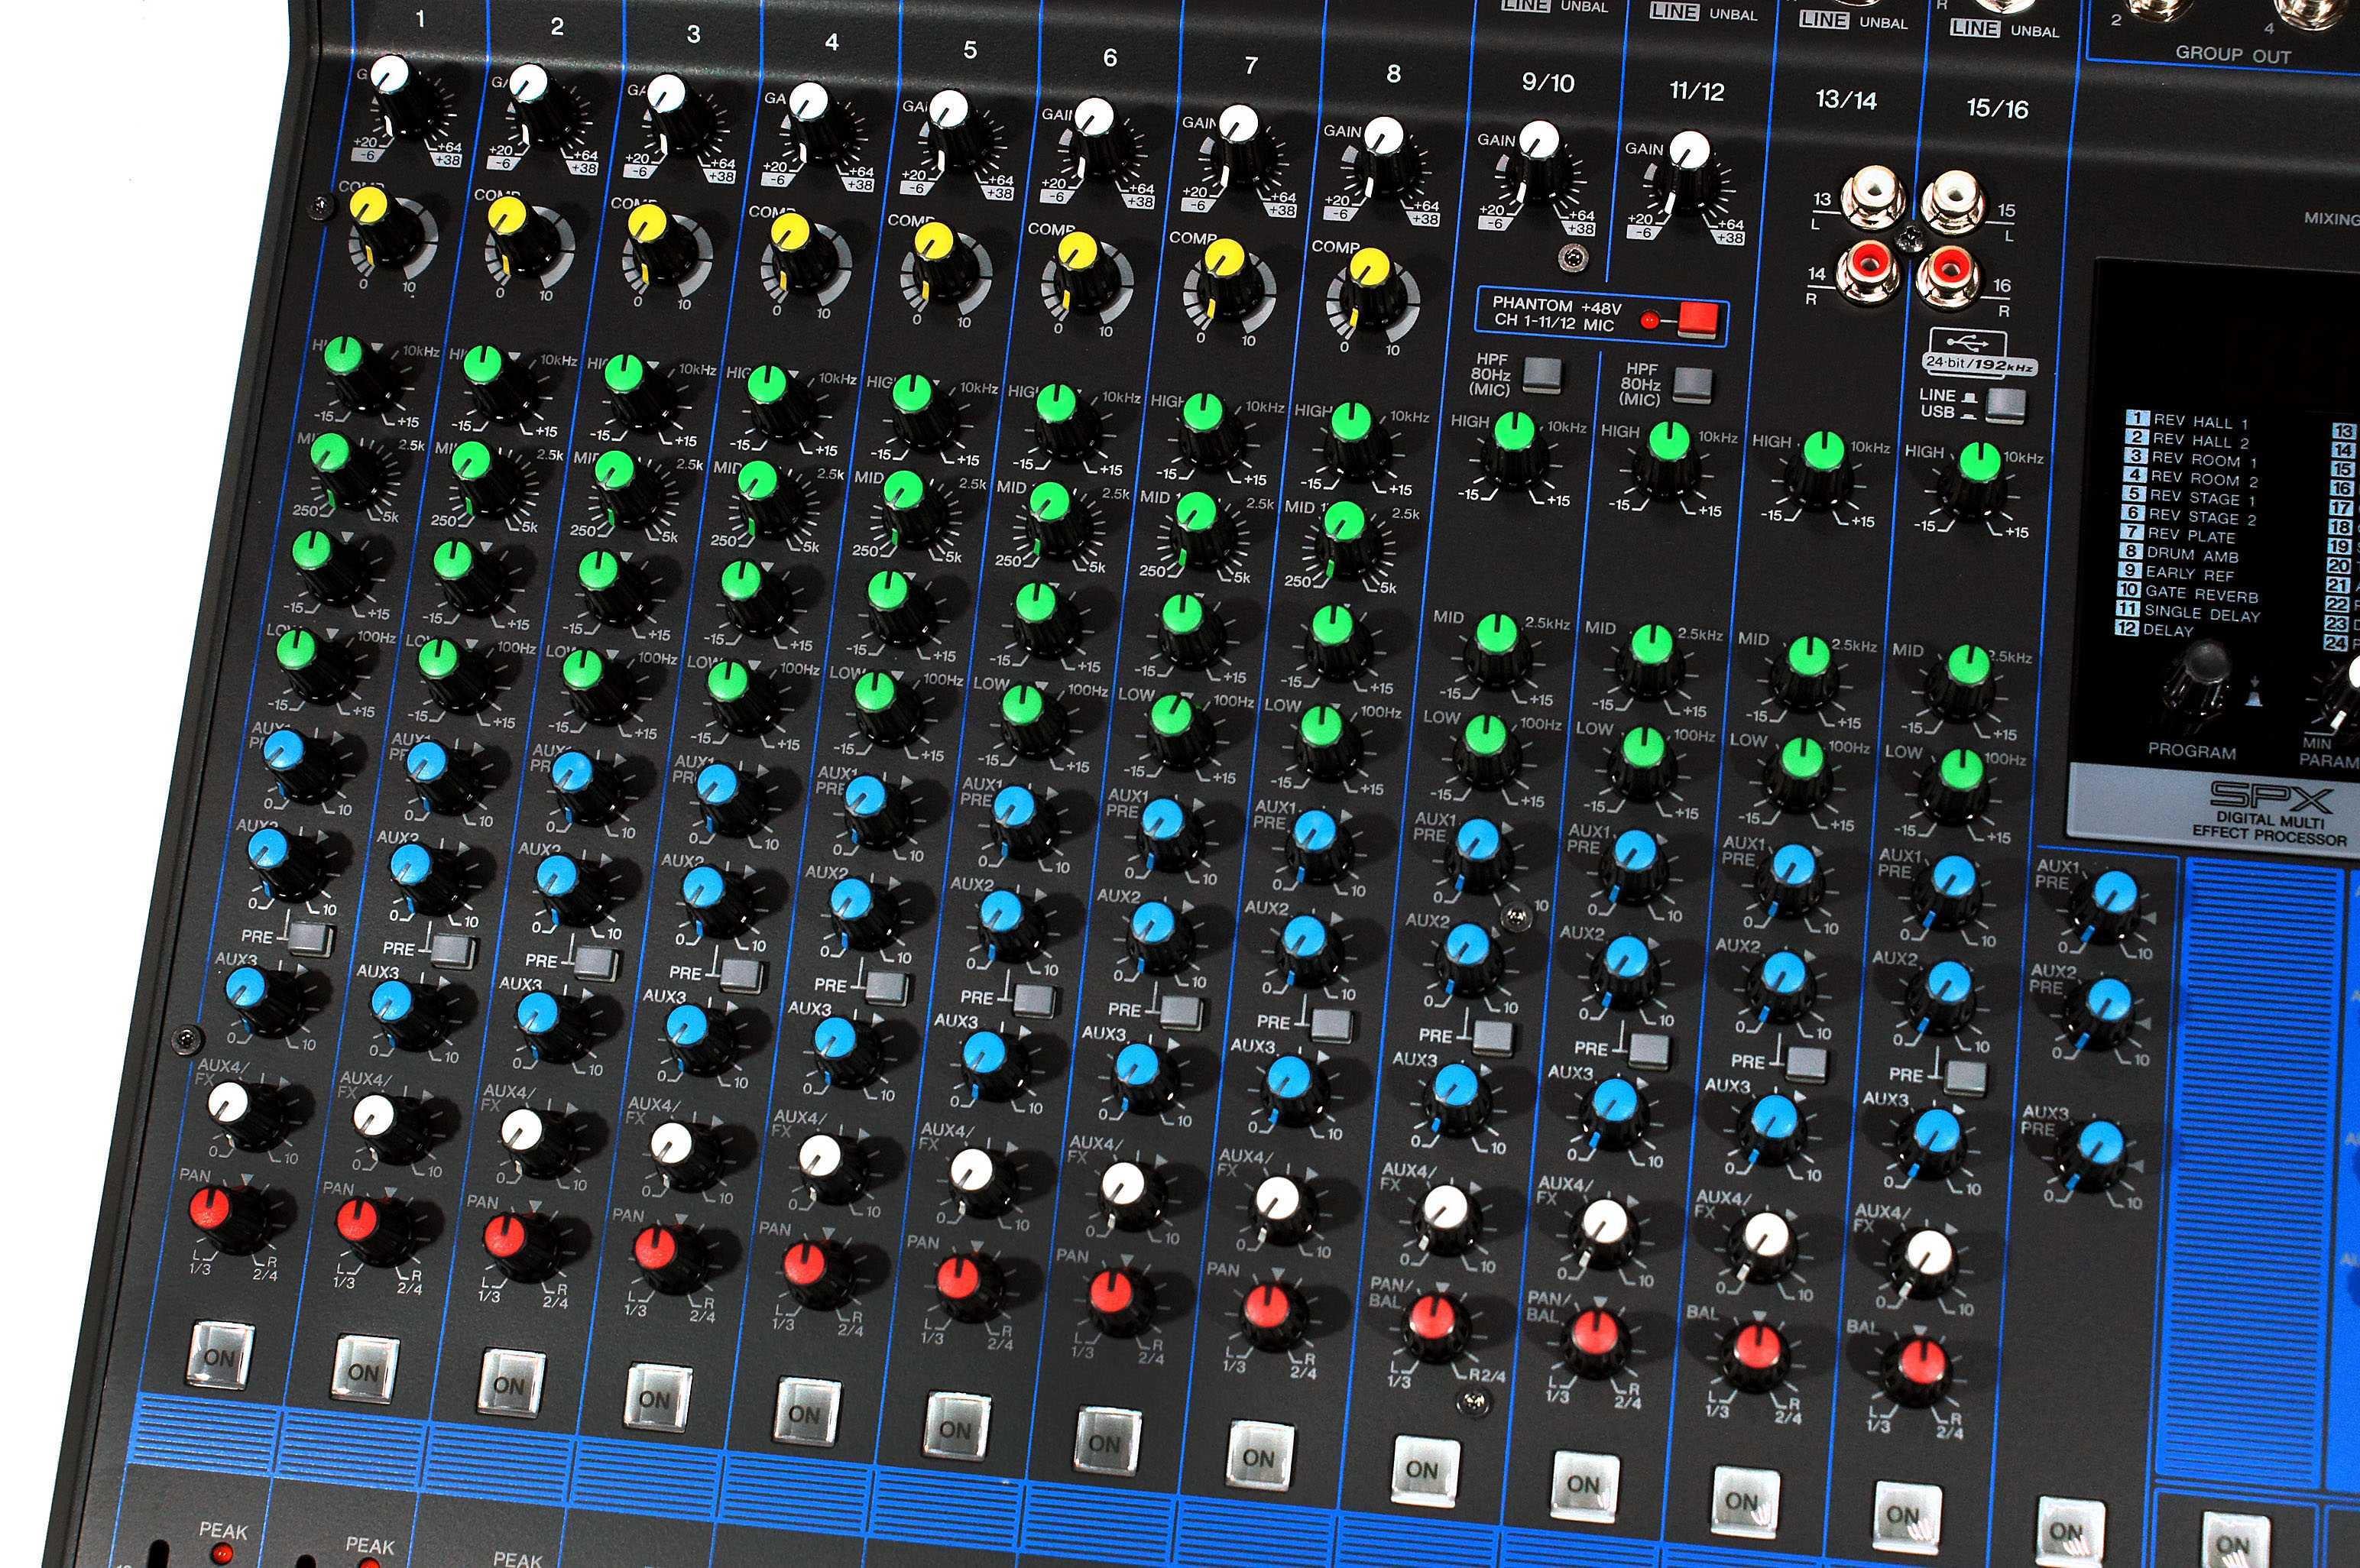The width and height of the screenshot is (2360, 1568).
Task: Click the SPX logo label
Action: coord(2271,796)
